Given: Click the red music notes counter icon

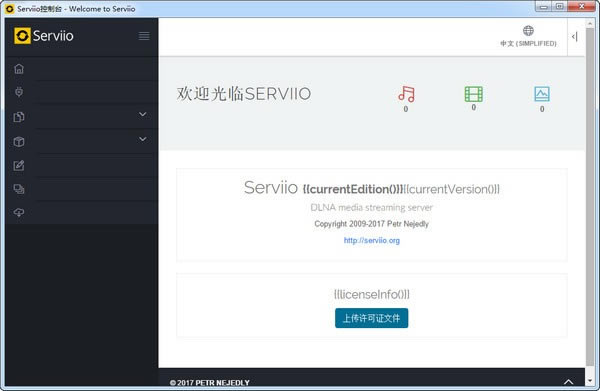Looking at the screenshot, I should (406, 94).
